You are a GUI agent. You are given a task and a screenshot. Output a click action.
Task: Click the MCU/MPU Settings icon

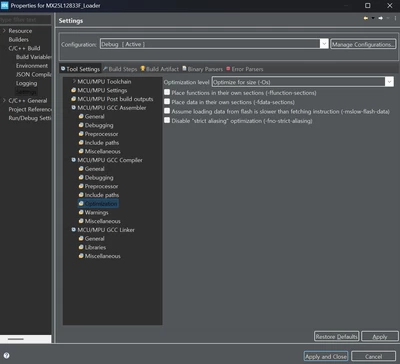(74, 90)
